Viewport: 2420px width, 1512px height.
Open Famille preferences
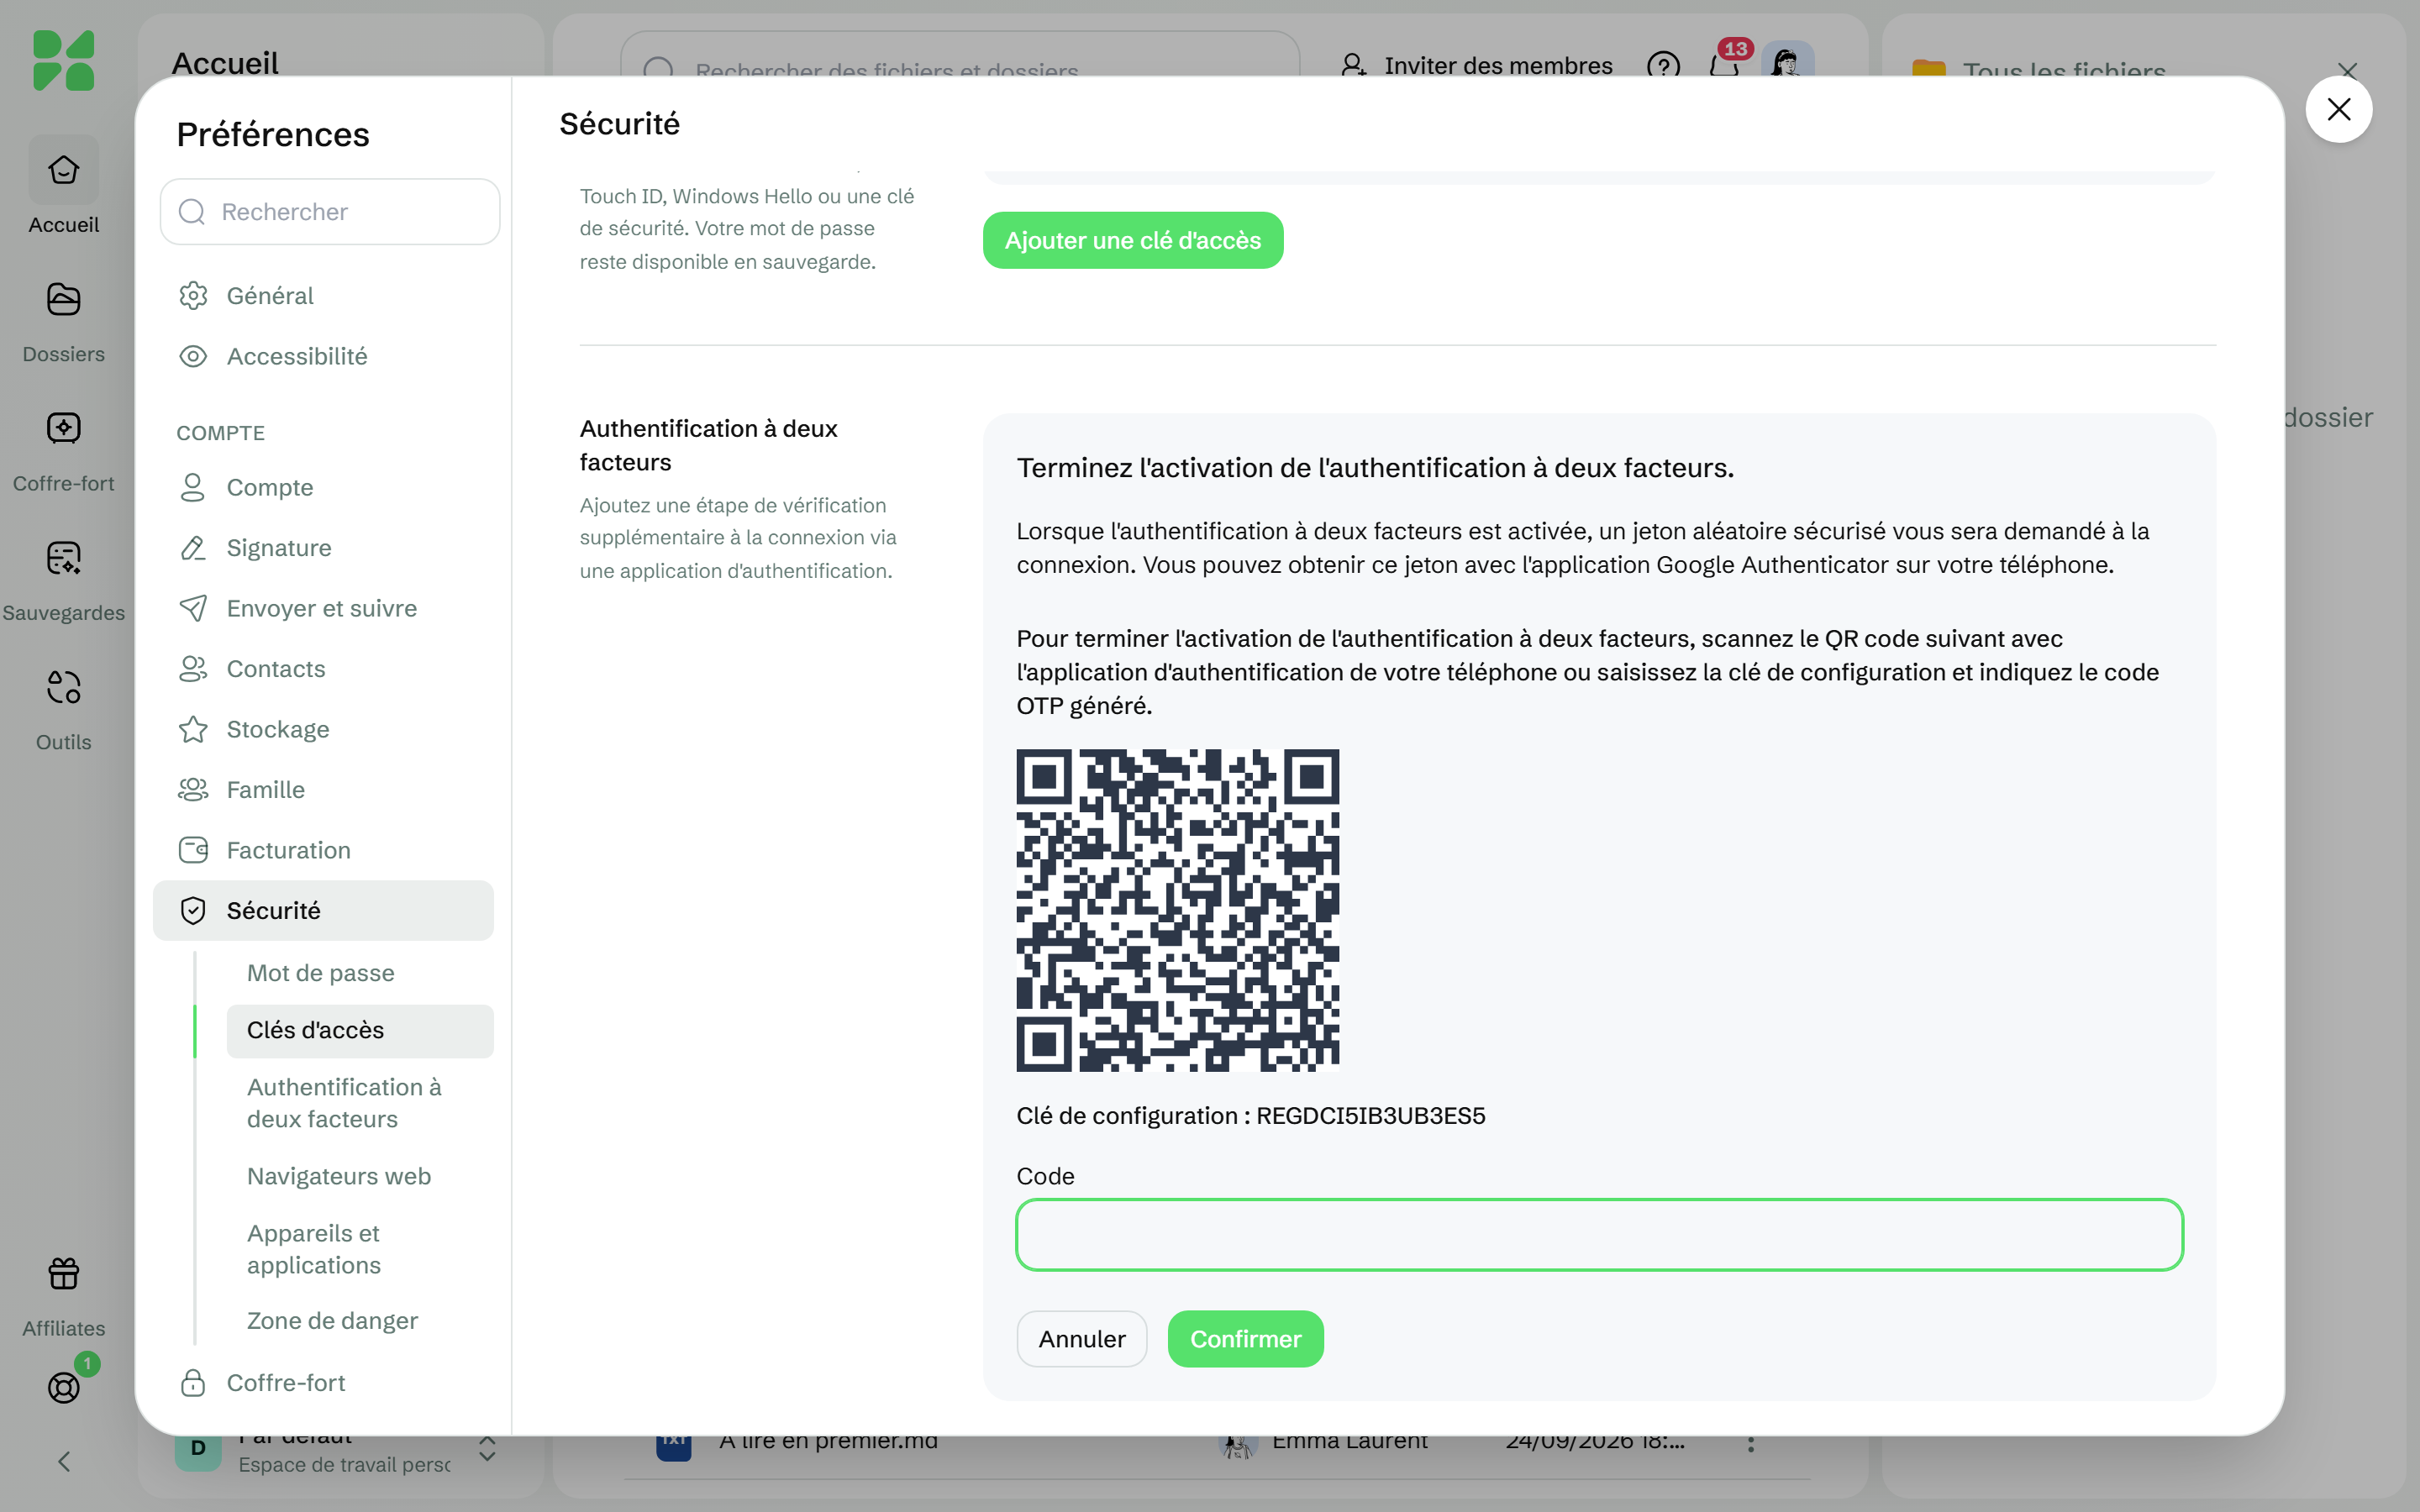coord(323,790)
